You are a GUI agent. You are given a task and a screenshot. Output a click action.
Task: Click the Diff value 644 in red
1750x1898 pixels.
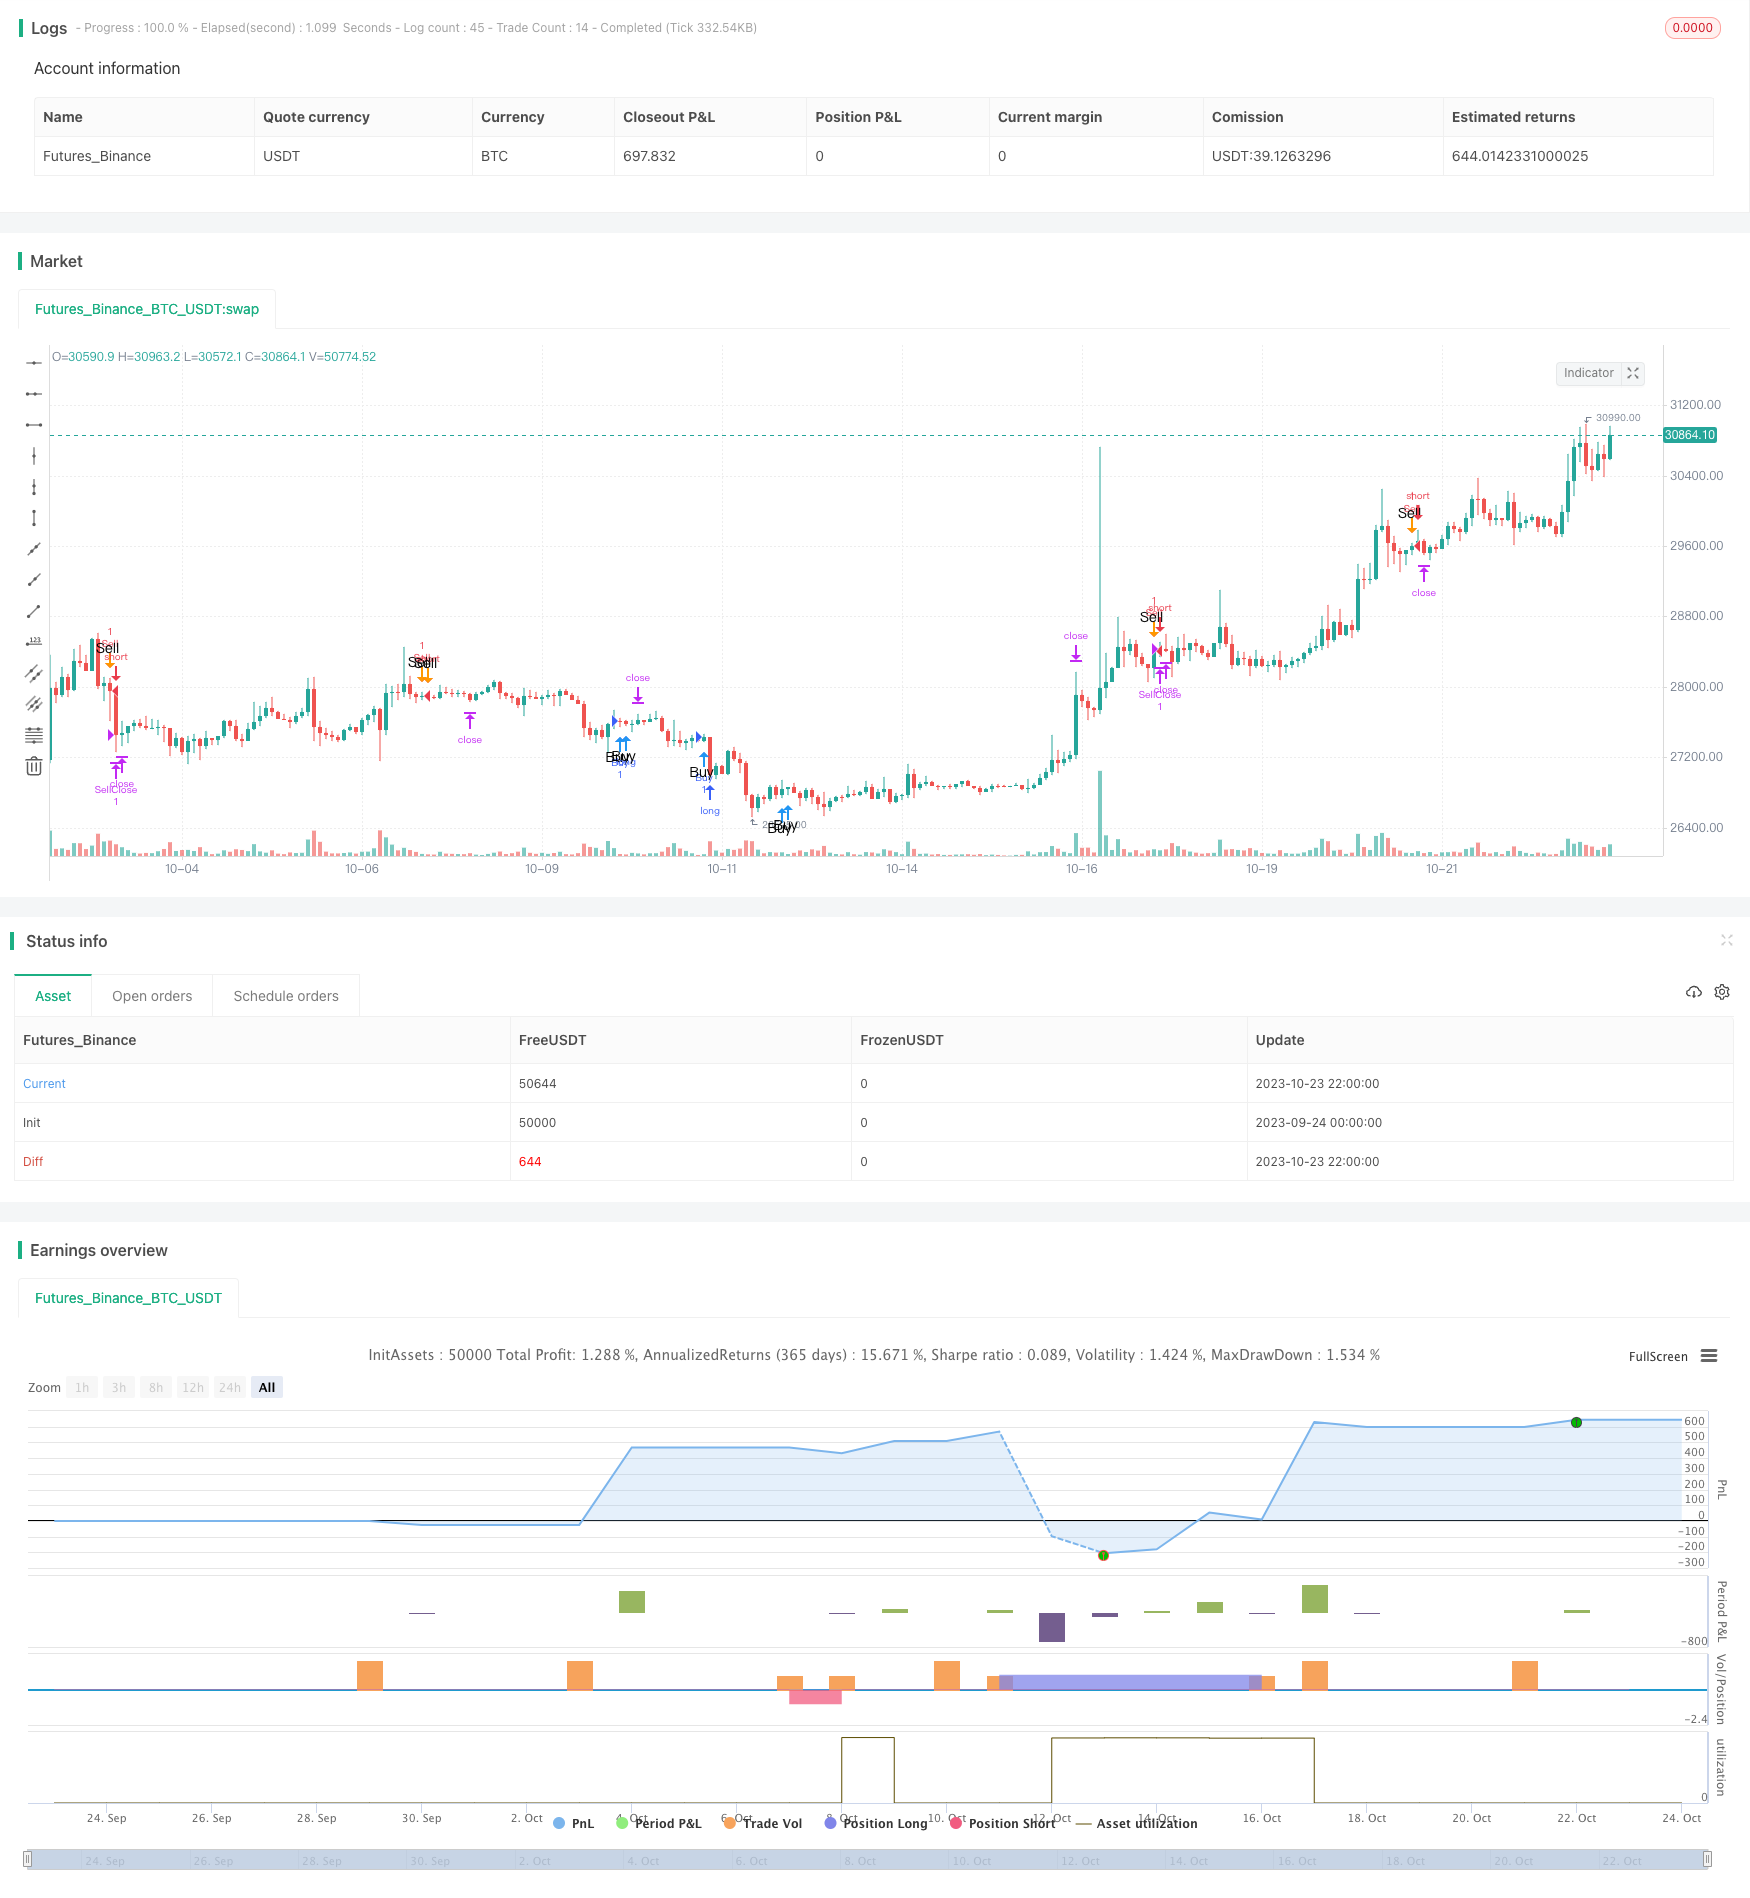point(530,1162)
